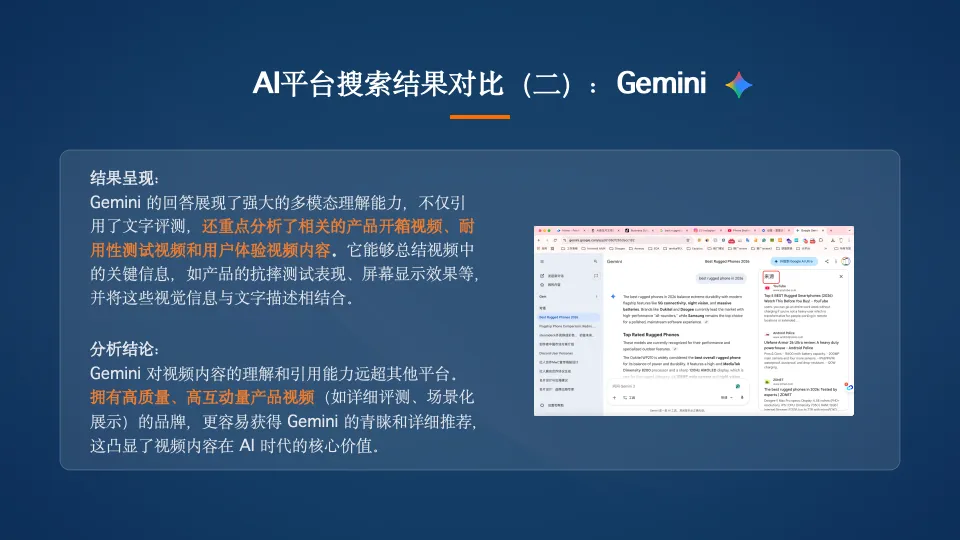Click the Gemini browser screenshot thumbnail
This screenshot has width=960, height=540.
click(x=694, y=321)
